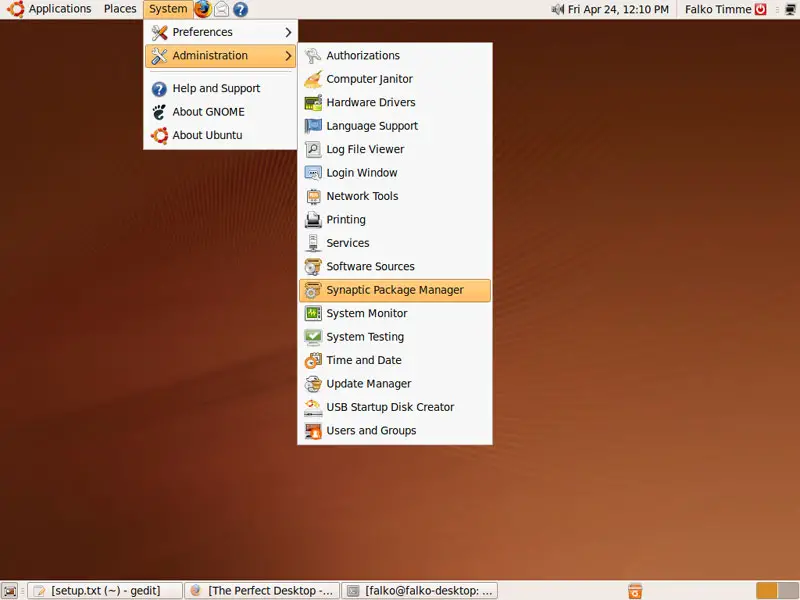The image size is (800, 600).
Task: Click the Log File Viewer magnifier icon
Action: [313, 149]
